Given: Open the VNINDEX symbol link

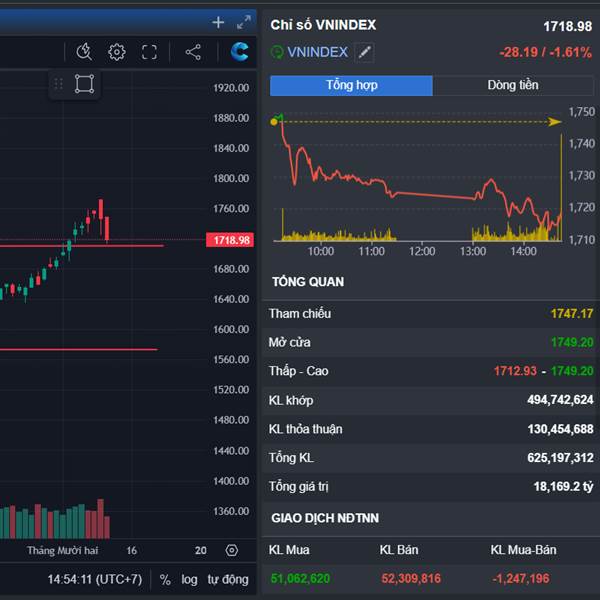Looking at the screenshot, I should (x=318, y=52).
